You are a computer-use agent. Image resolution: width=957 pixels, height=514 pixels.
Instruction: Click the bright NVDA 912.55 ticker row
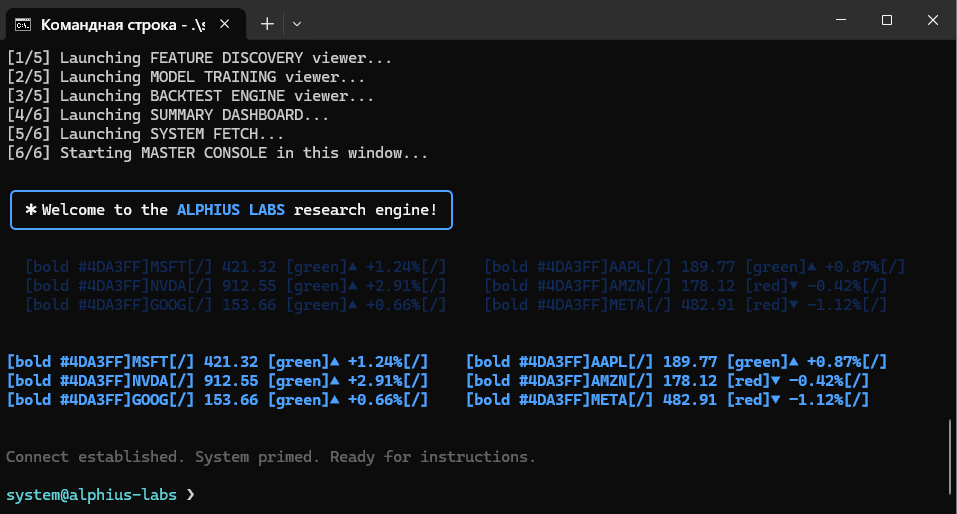coord(217,381)
